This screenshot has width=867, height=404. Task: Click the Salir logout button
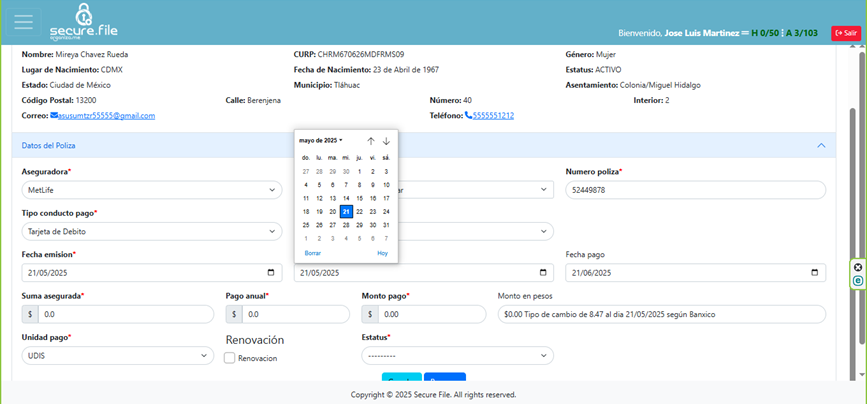pos(845,33)
